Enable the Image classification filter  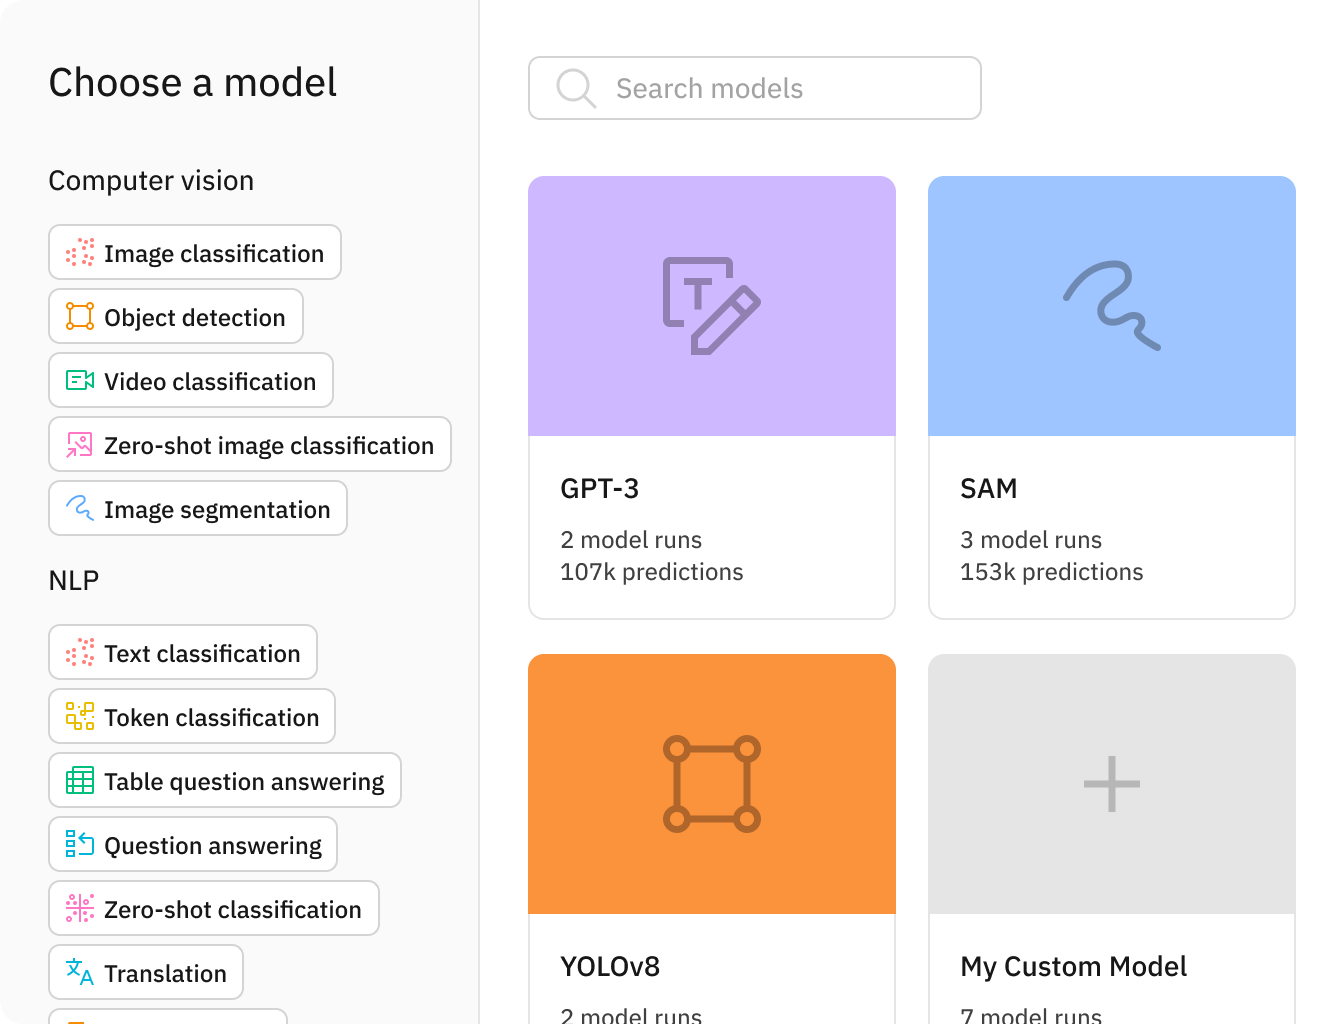pyautogui.click(x=194, y=252)
